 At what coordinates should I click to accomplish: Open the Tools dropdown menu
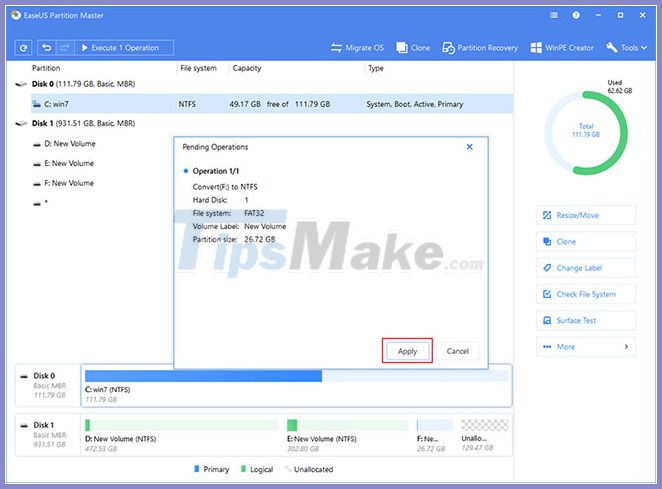[x=628, y=47]
